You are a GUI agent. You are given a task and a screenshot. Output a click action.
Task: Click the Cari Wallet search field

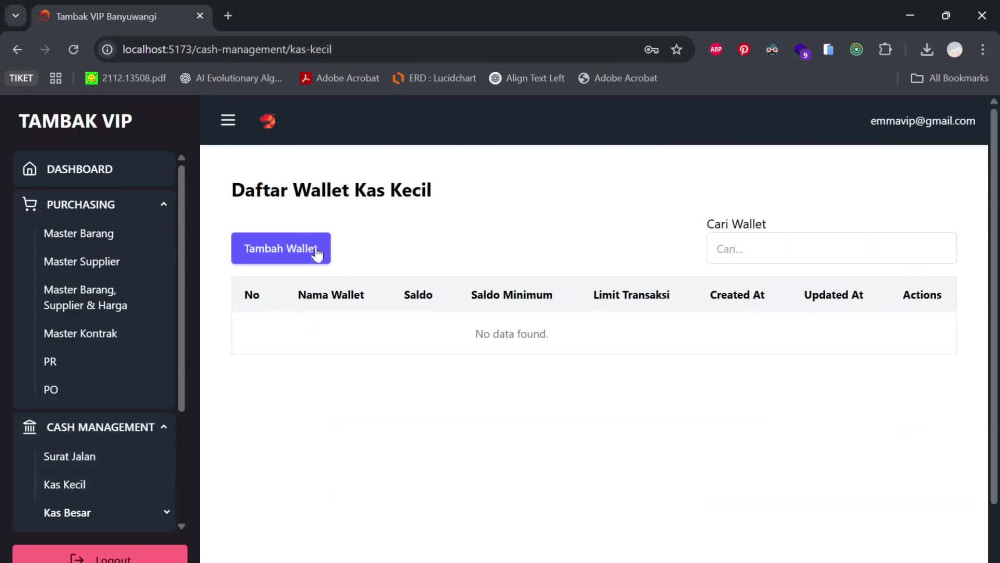coord(831,248)
